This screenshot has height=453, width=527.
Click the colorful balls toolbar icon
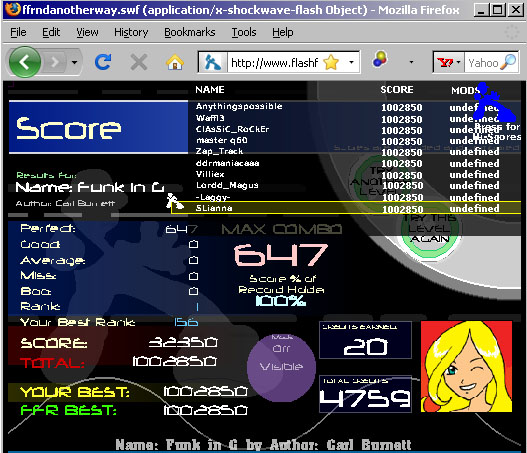click(x=380, y=59)
